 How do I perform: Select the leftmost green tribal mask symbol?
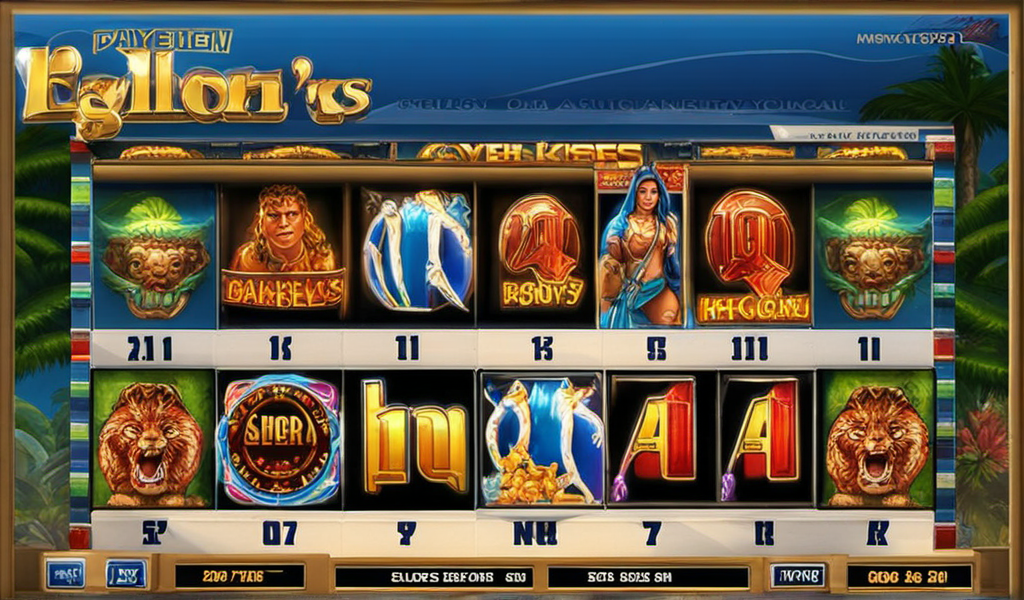pyautogui.click(x=155, y=255)
